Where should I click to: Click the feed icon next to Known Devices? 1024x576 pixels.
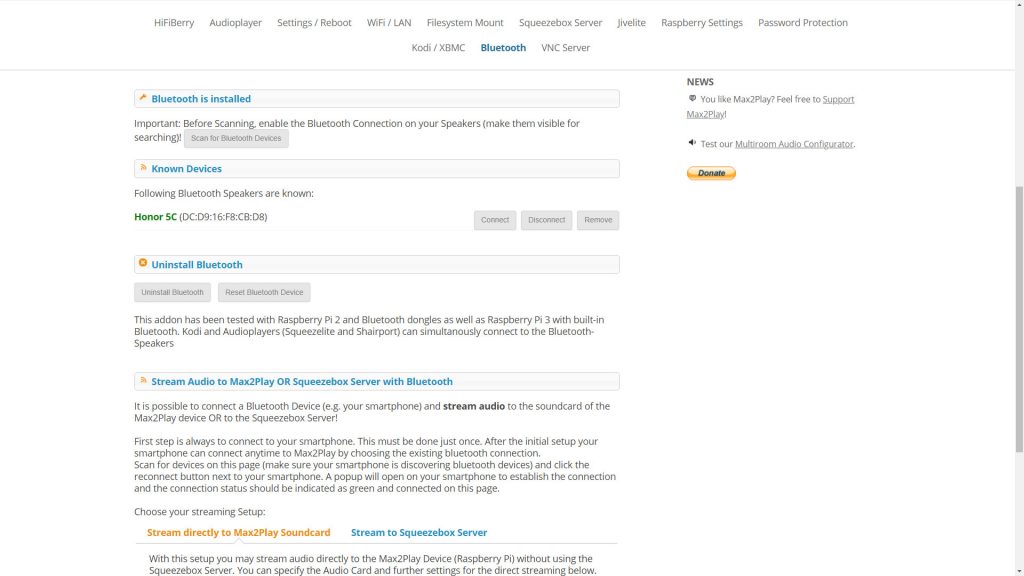pos(143,168)
